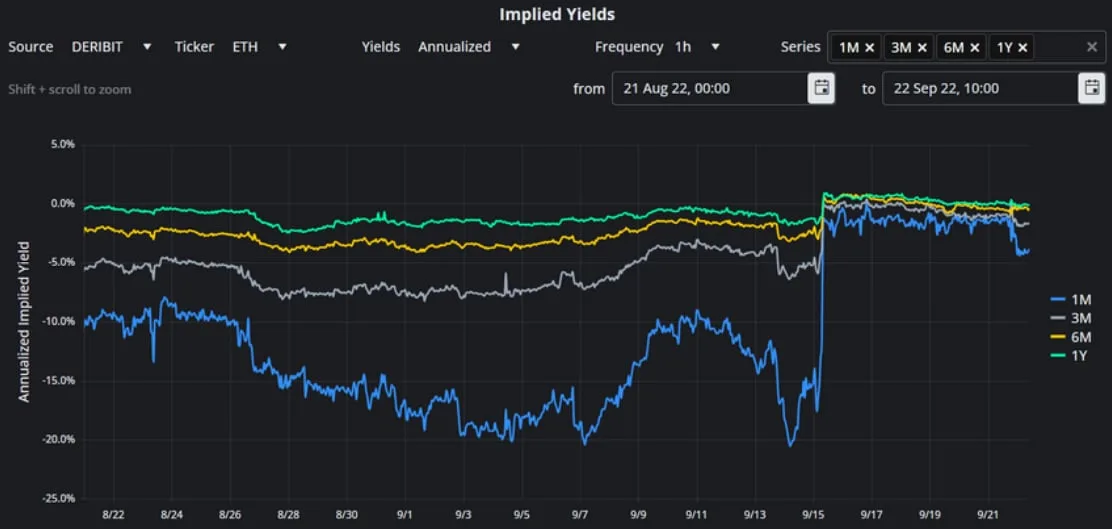Toggle the 1Y series in the legend
Viewport: 1112px width, 529px height.
point(1067,356)
